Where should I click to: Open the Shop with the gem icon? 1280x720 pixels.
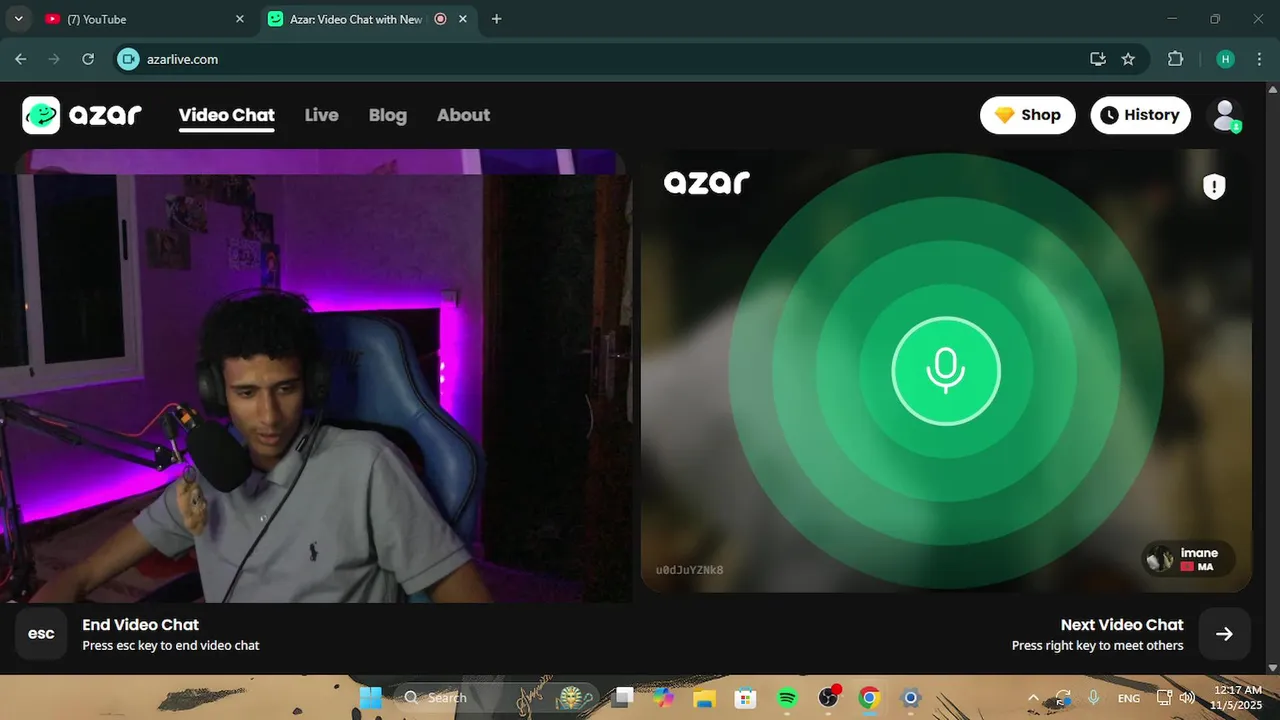[x=1027, y=115]
